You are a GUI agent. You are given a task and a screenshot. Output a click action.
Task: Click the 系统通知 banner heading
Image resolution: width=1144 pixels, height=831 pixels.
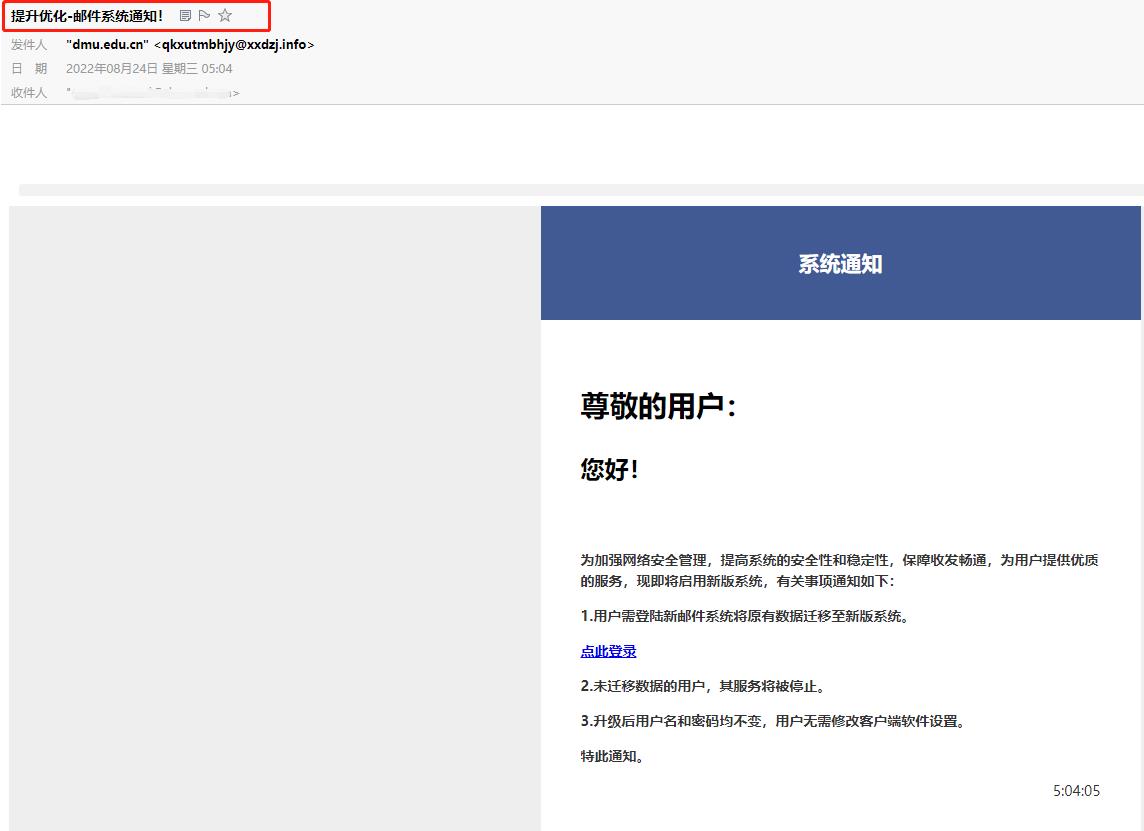(x=840, y=263)
